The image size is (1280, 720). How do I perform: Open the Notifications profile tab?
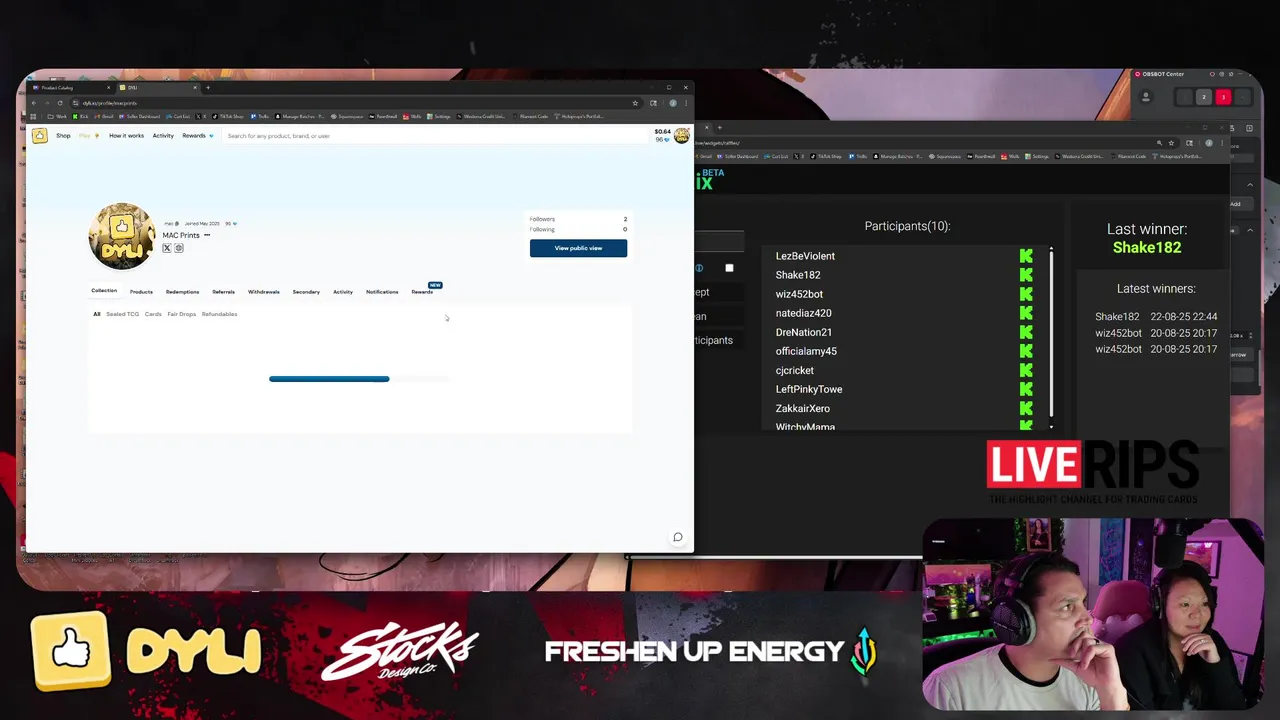coord(382,292)
